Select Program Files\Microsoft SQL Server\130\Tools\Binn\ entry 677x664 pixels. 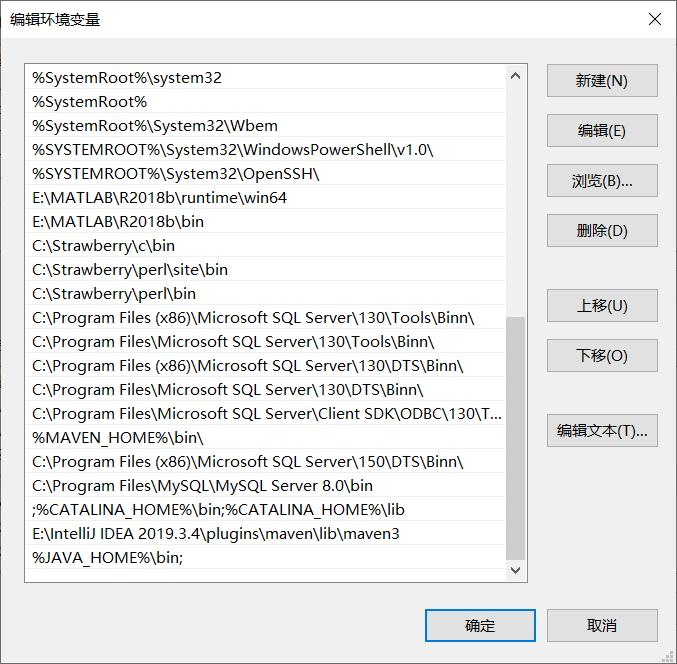265,341
